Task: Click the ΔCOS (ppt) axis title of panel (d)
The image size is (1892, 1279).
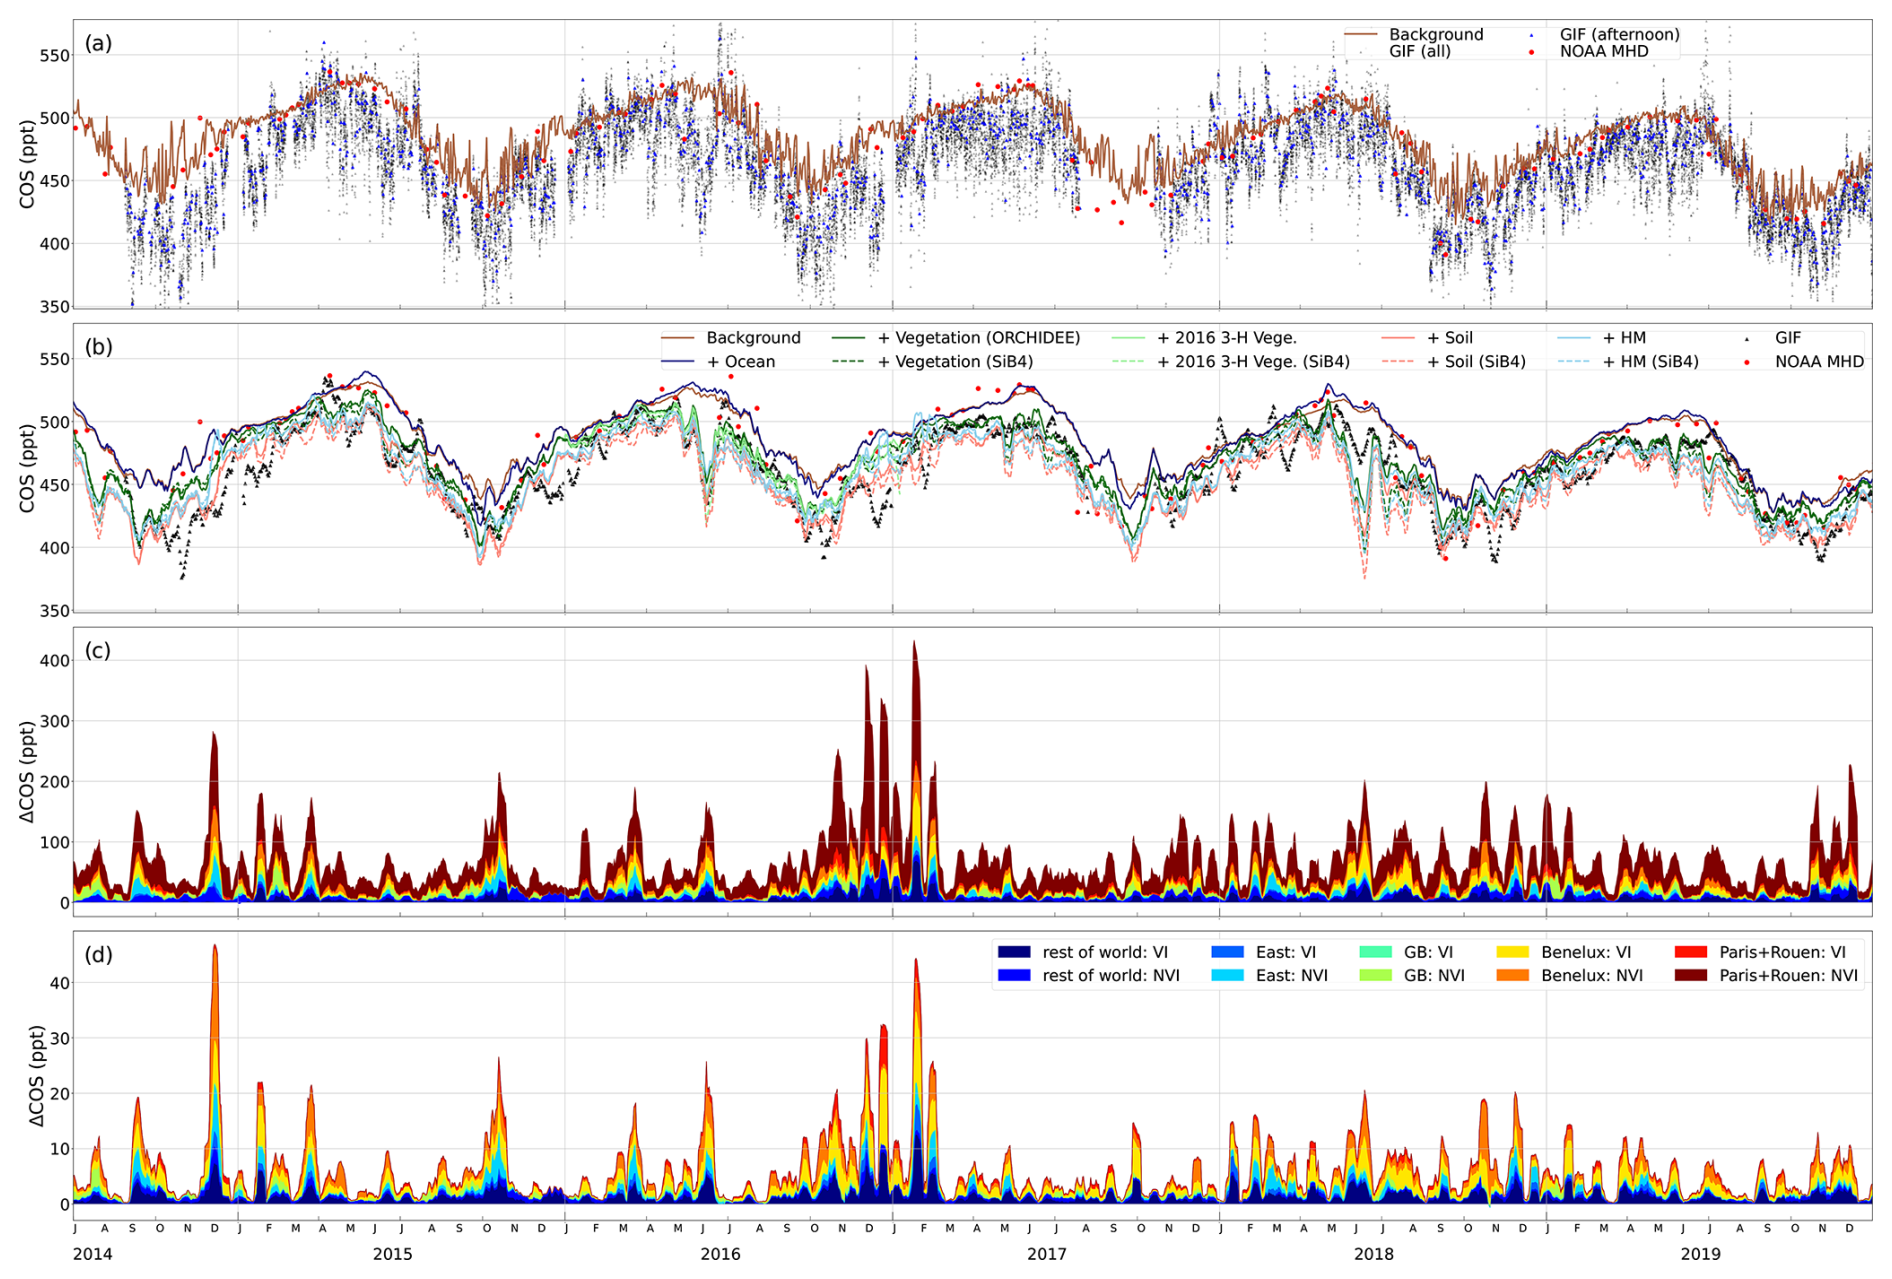Action: pyautogui.click(x=37, y=1075)
